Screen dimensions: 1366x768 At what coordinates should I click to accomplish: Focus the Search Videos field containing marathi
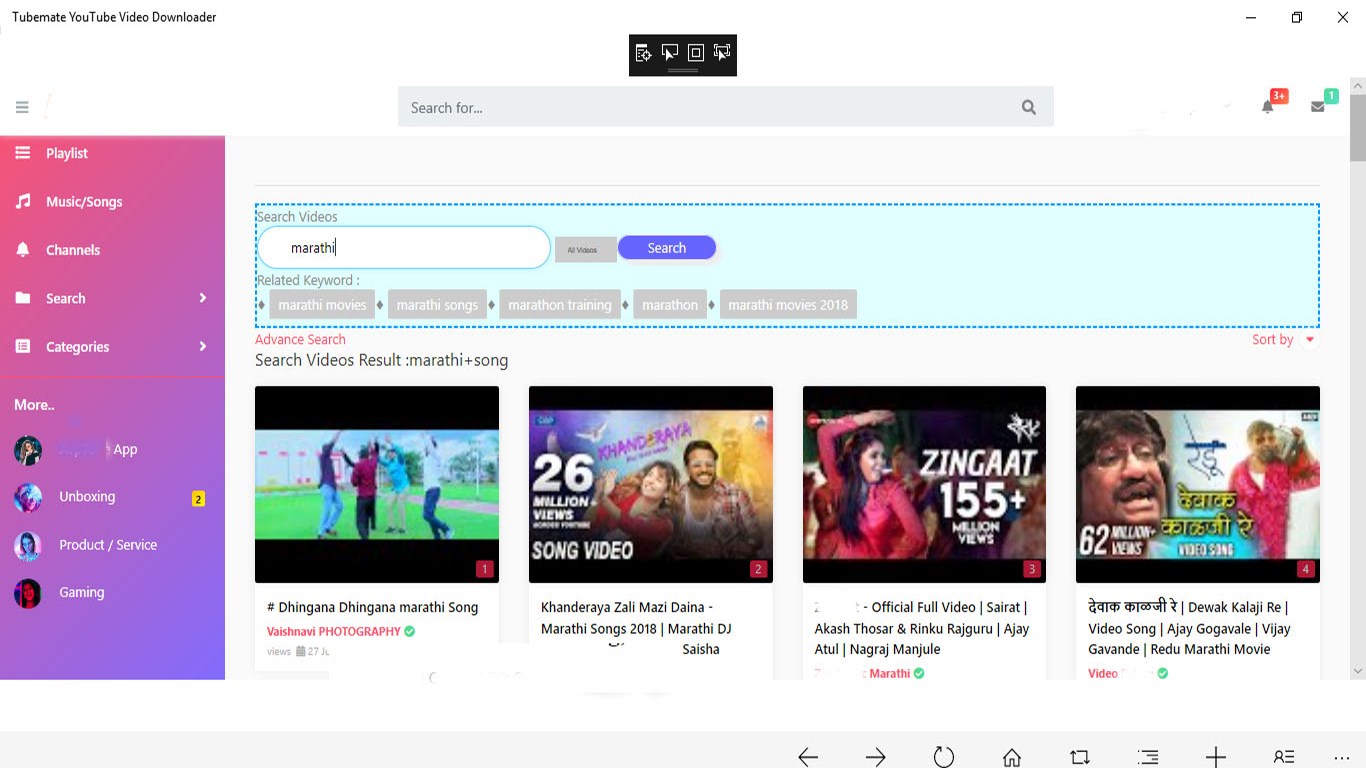(x=404, y=248)
